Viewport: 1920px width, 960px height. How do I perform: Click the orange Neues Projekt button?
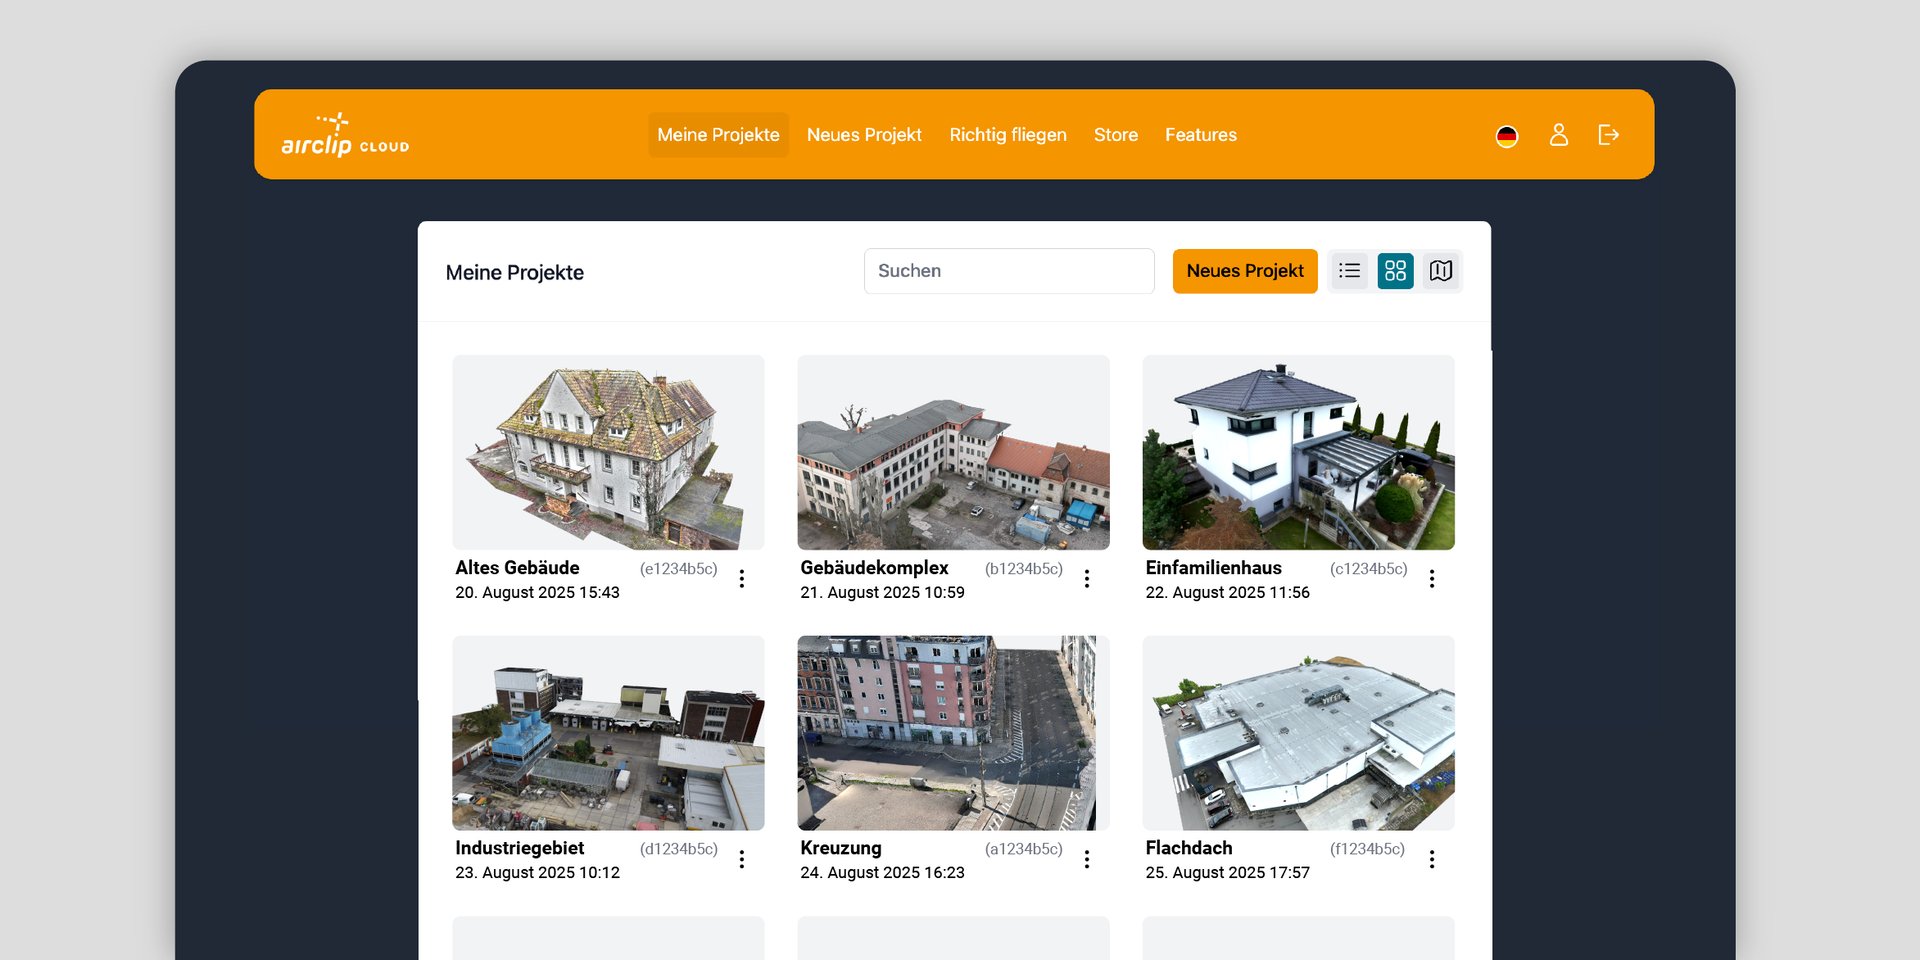click(x=1245, y=271)
